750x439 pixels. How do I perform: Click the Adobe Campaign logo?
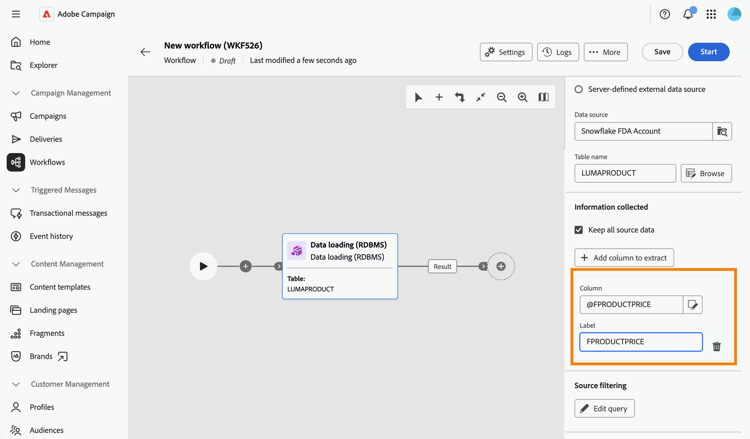pyautogui.click(x=46, y=14)
